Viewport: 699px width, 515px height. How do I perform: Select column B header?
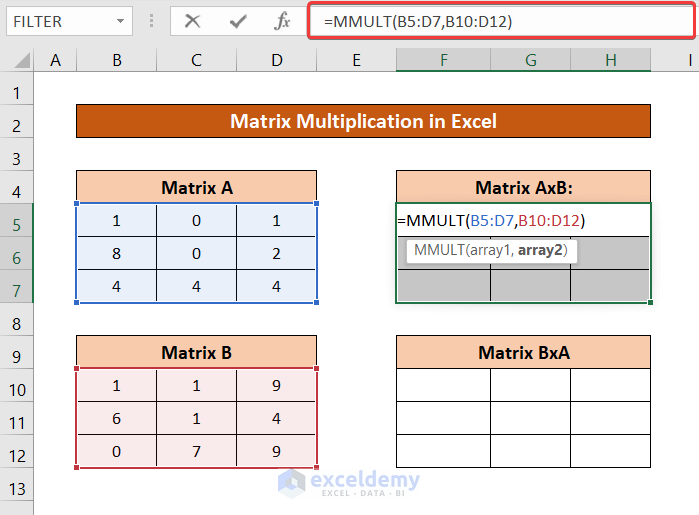coord(117,60)
